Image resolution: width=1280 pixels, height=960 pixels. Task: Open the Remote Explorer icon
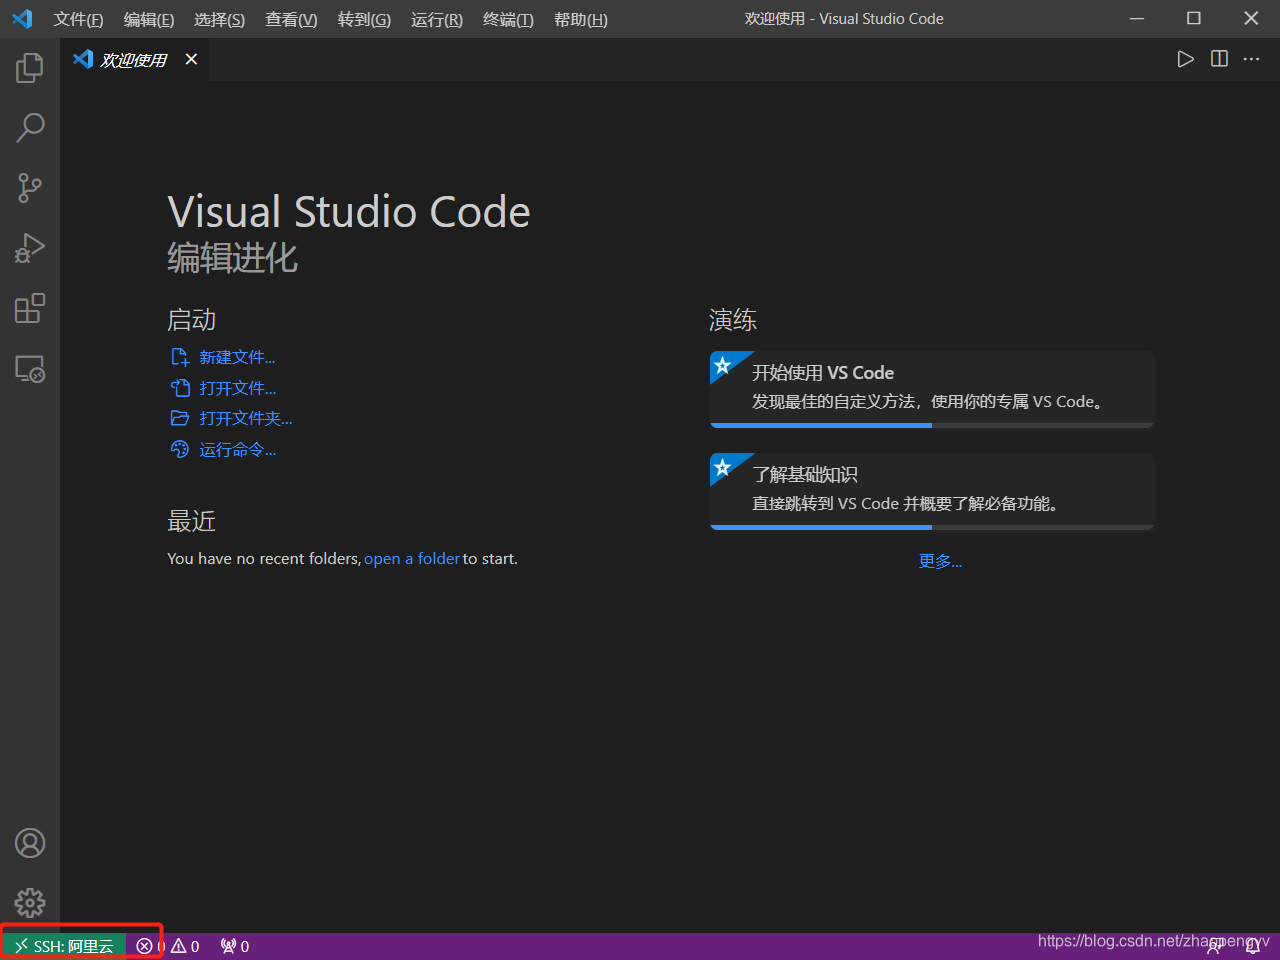30,369
